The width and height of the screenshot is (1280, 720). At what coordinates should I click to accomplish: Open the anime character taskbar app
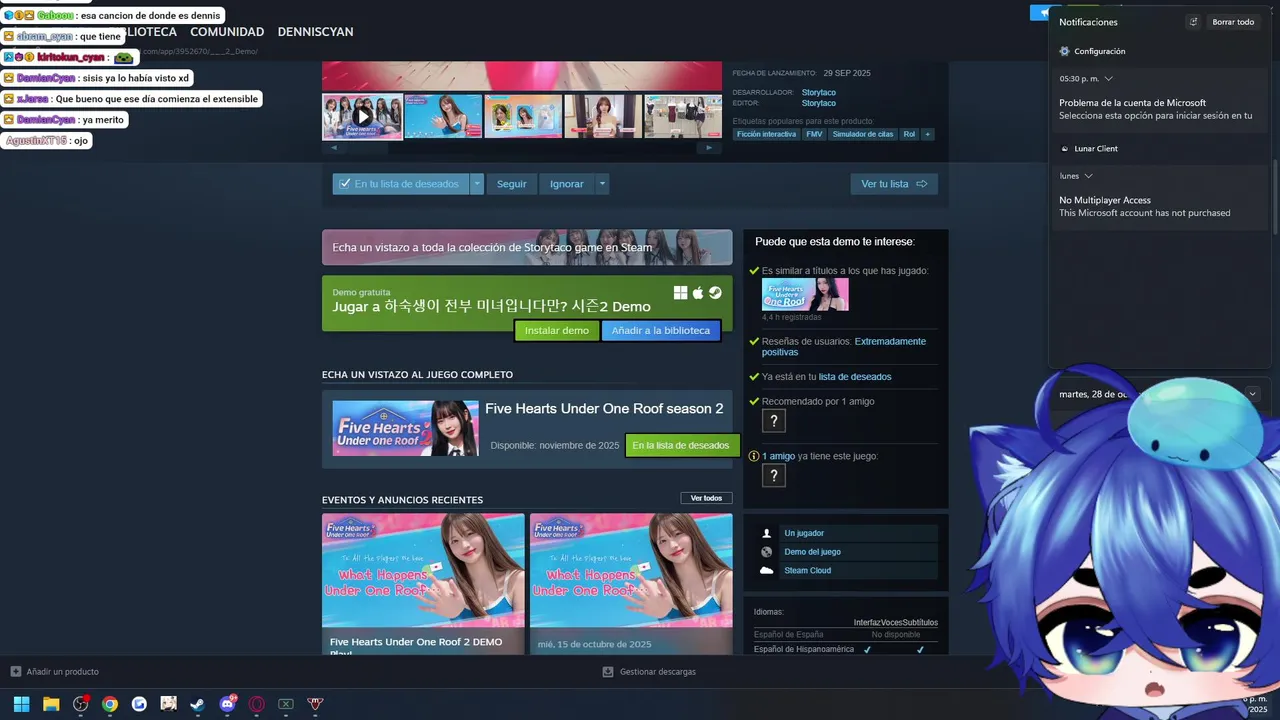coord(168,704)
